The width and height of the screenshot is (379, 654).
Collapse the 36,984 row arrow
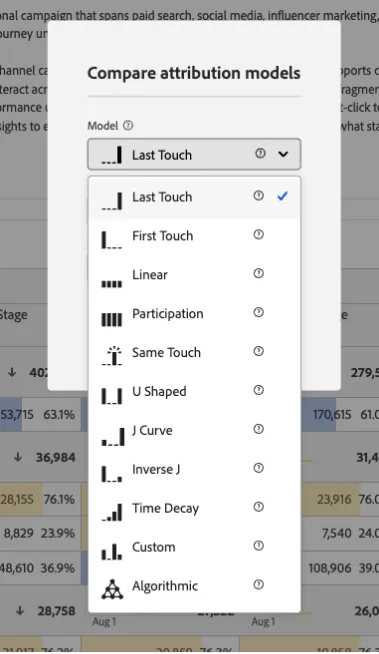(18, 457)
